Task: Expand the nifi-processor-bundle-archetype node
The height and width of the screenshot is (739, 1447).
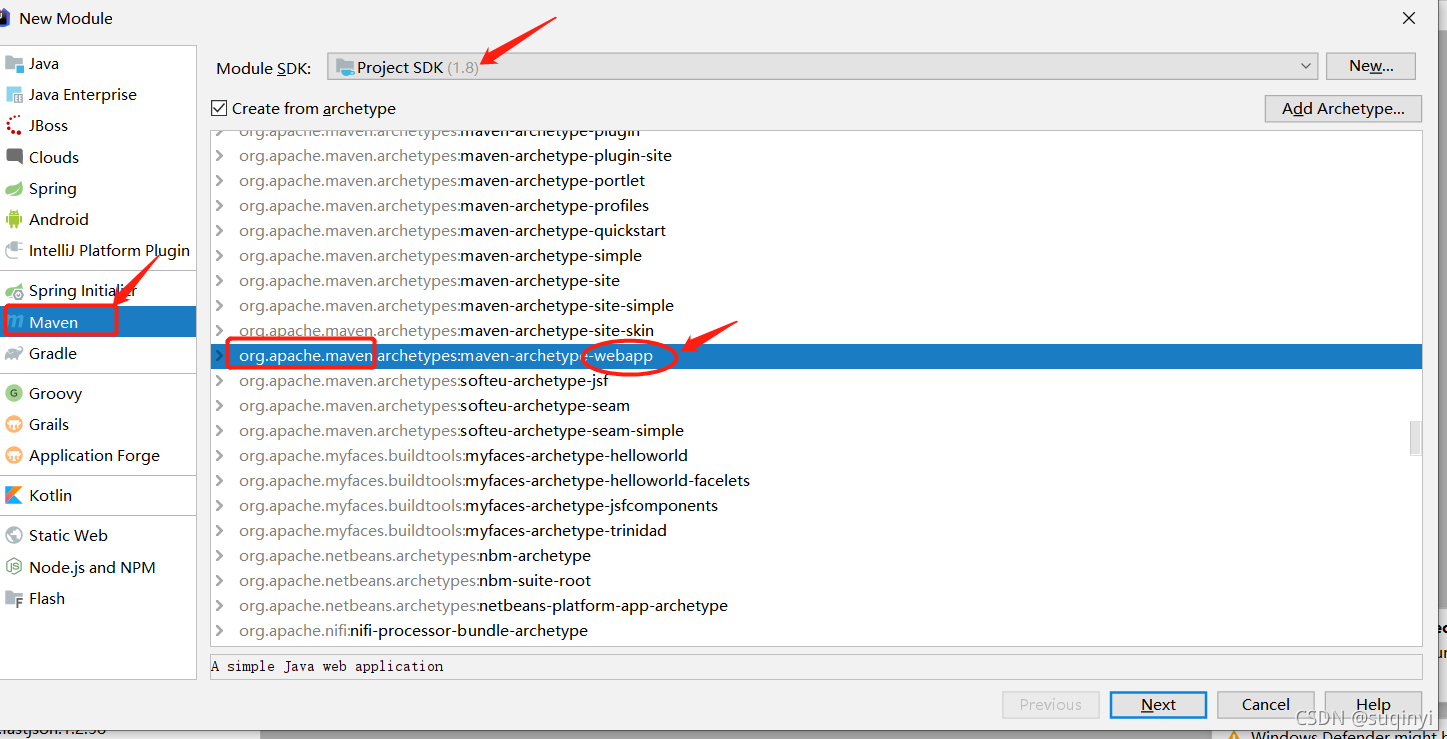Action: tap(220, 631)
